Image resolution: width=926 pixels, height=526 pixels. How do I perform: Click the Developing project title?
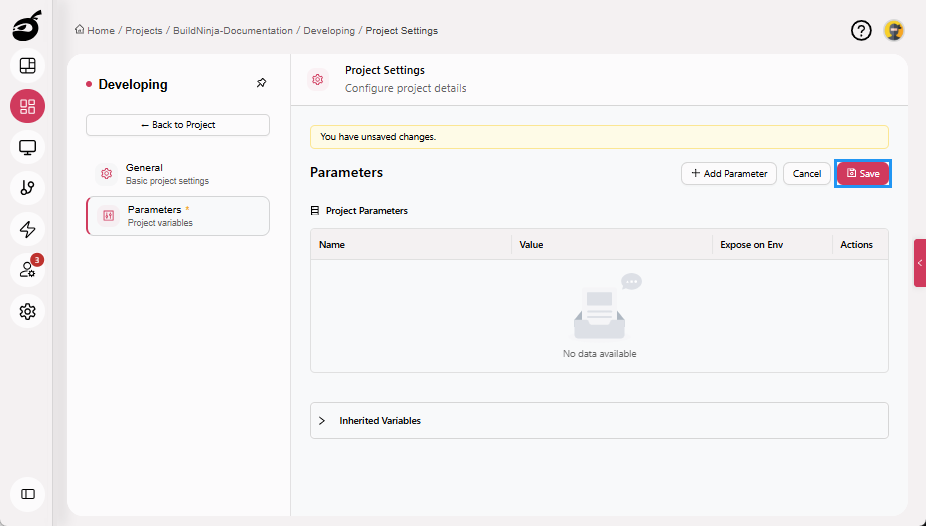pos(133,84)
